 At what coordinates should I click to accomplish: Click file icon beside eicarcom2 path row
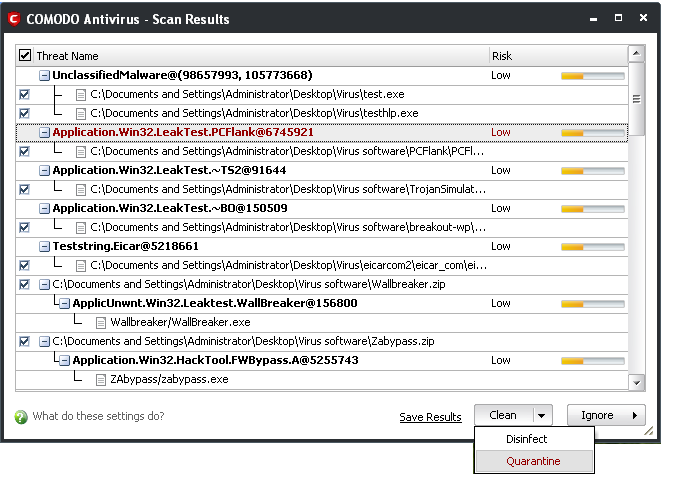[80, 266]
